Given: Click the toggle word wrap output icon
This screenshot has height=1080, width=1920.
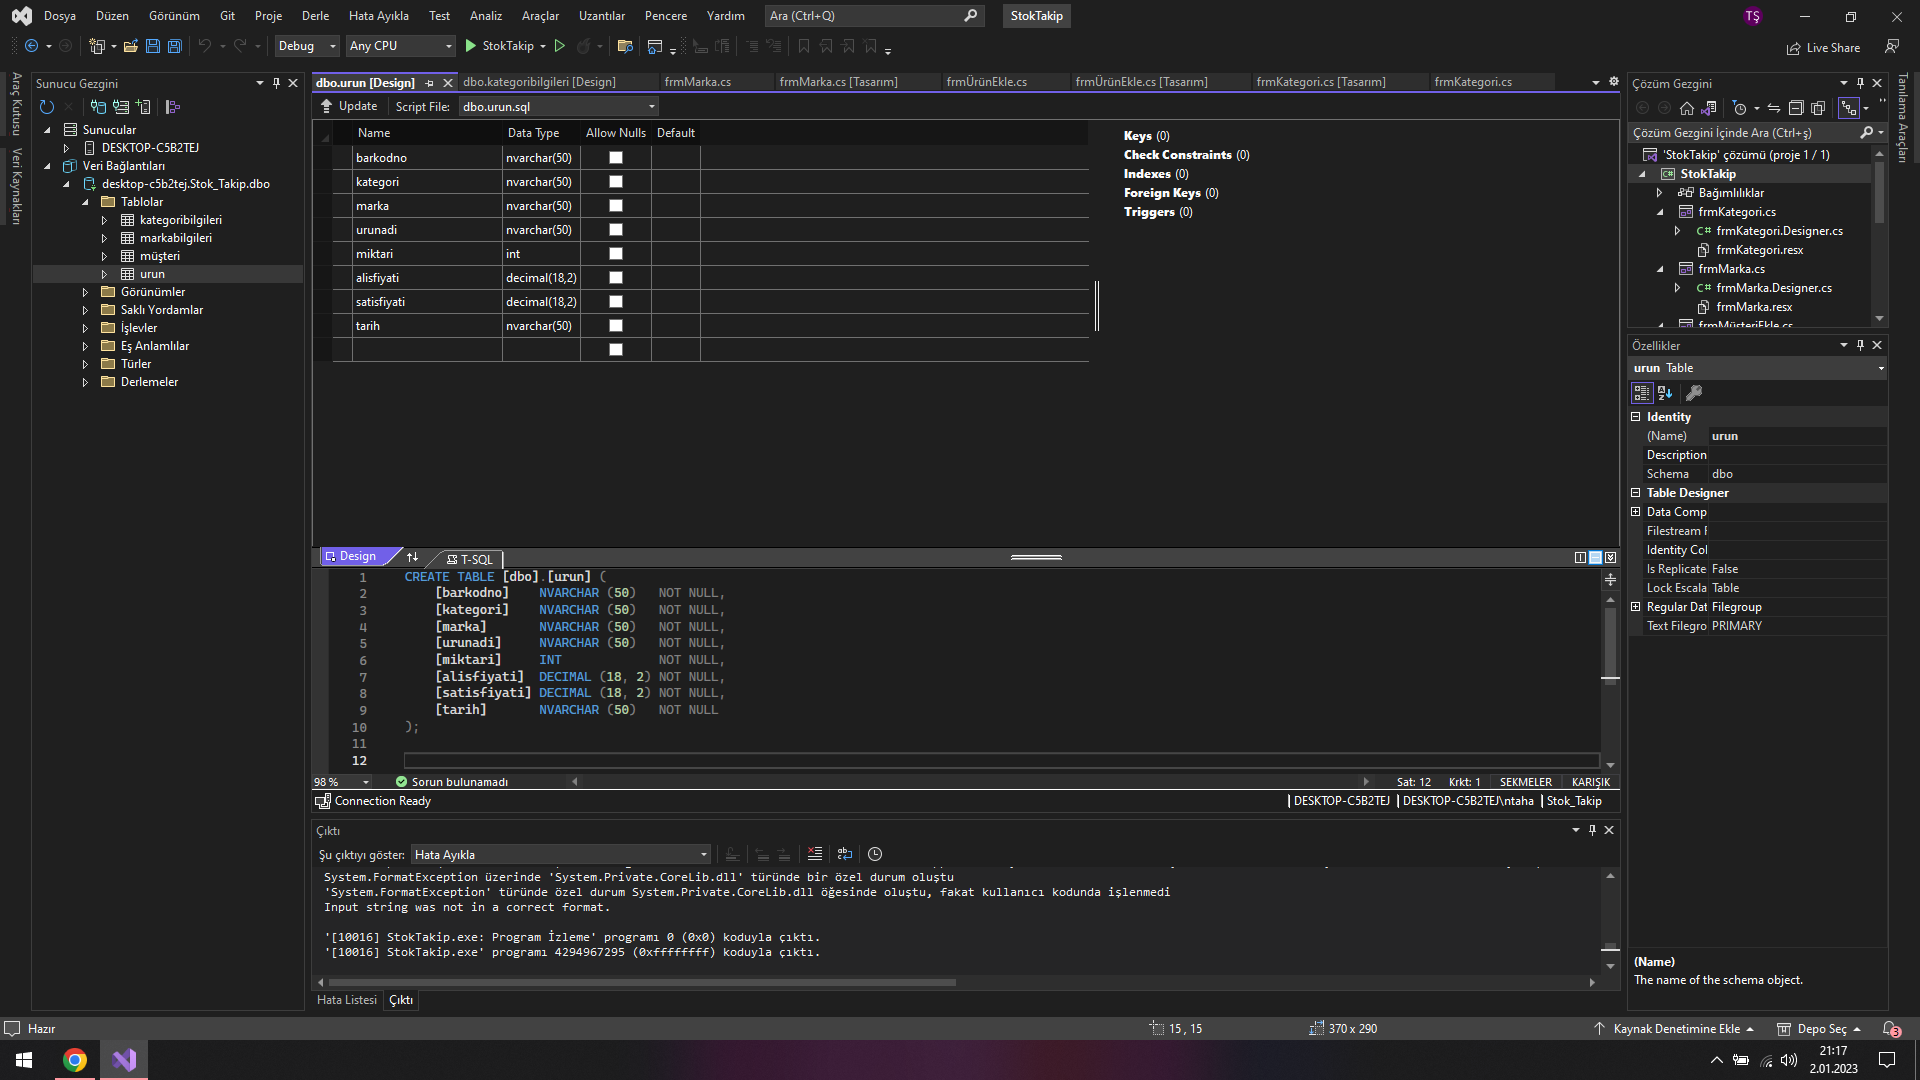Looking at the screenshot, I should click(x=845, y=854).
